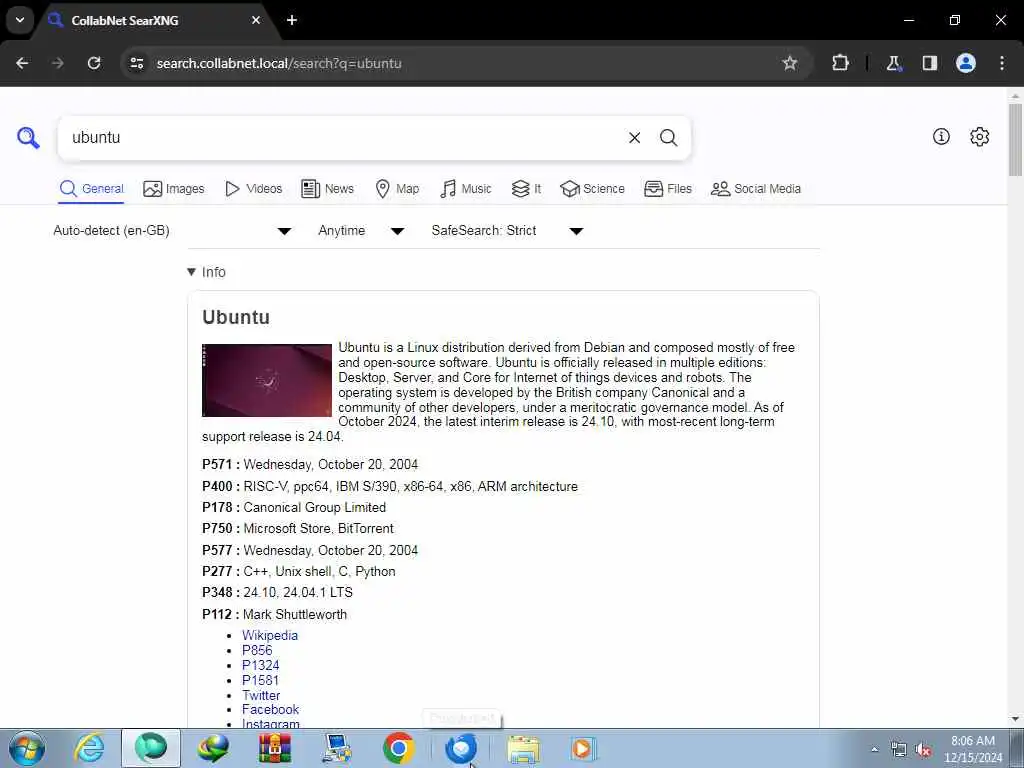Select the 'Canonical Group Limited' text
Image resolution: width=1024 pixels, height=768 pixels.
pos(315,507)
